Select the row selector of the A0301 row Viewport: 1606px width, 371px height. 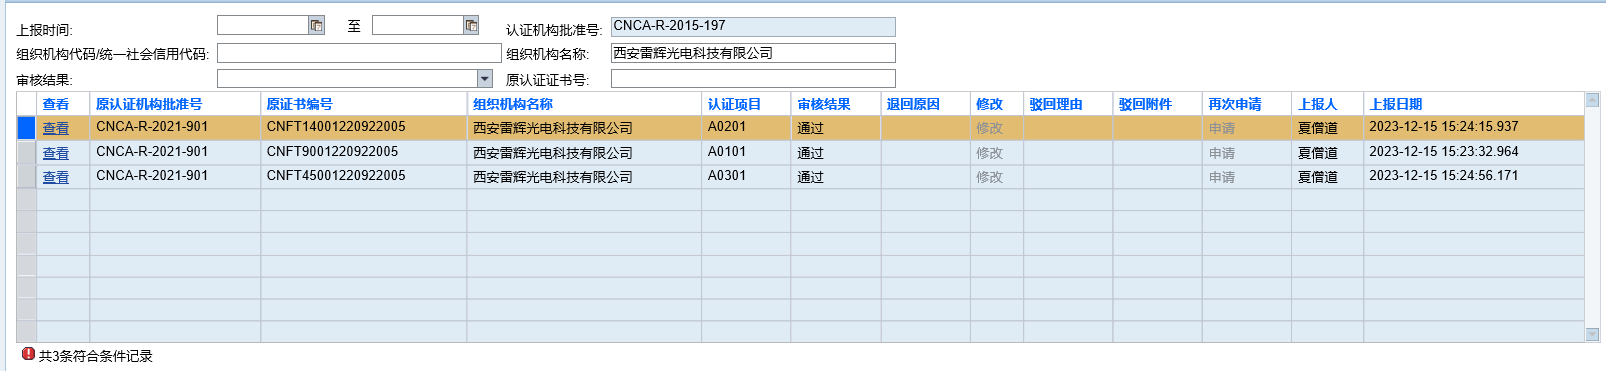(26, 177)
